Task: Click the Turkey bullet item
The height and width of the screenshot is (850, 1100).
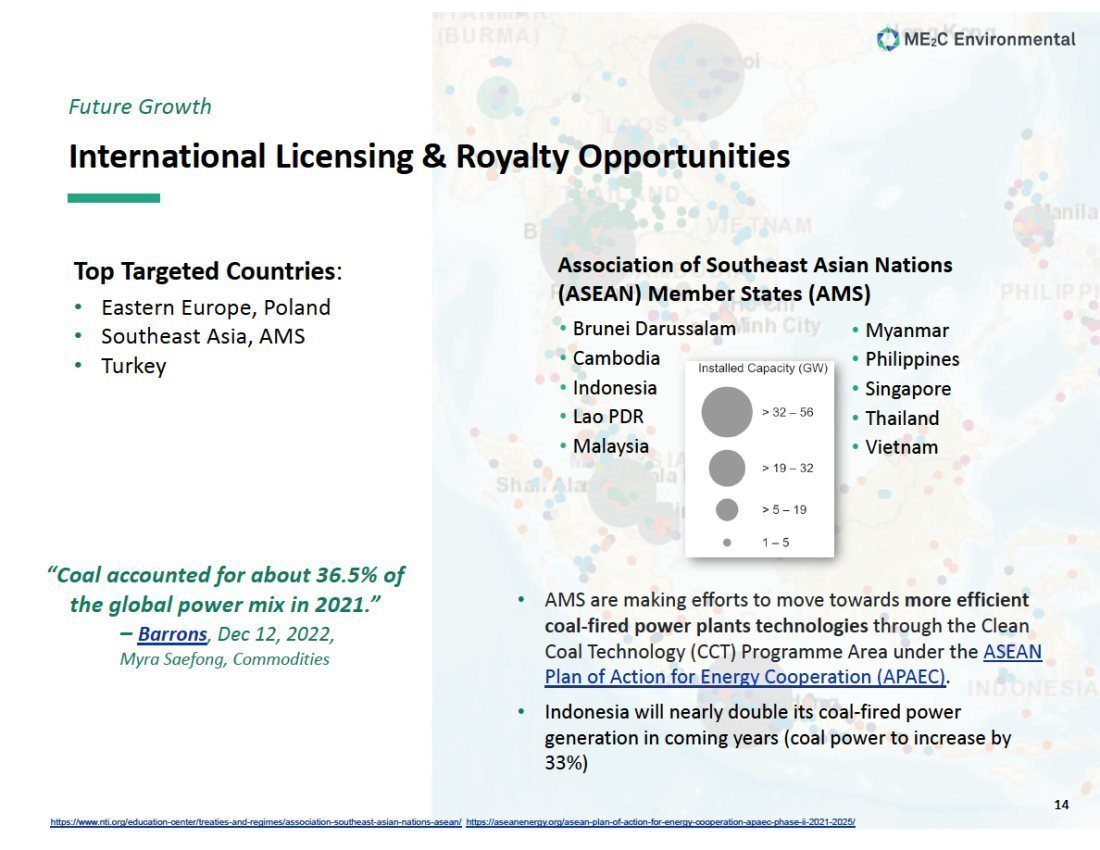Action: (x=133, y=365)
